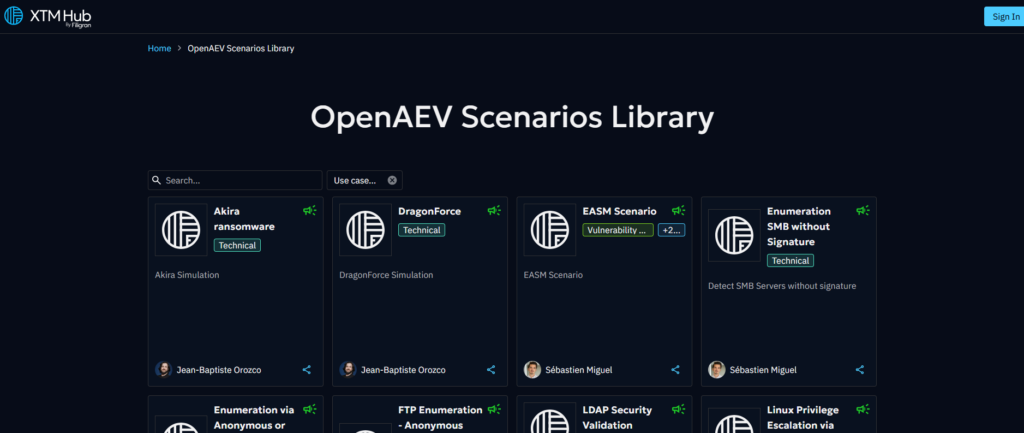Click megaphone icon on Akira ransomware card
The width and height of the screenshot is (1024, 433).
pos(310,211)
